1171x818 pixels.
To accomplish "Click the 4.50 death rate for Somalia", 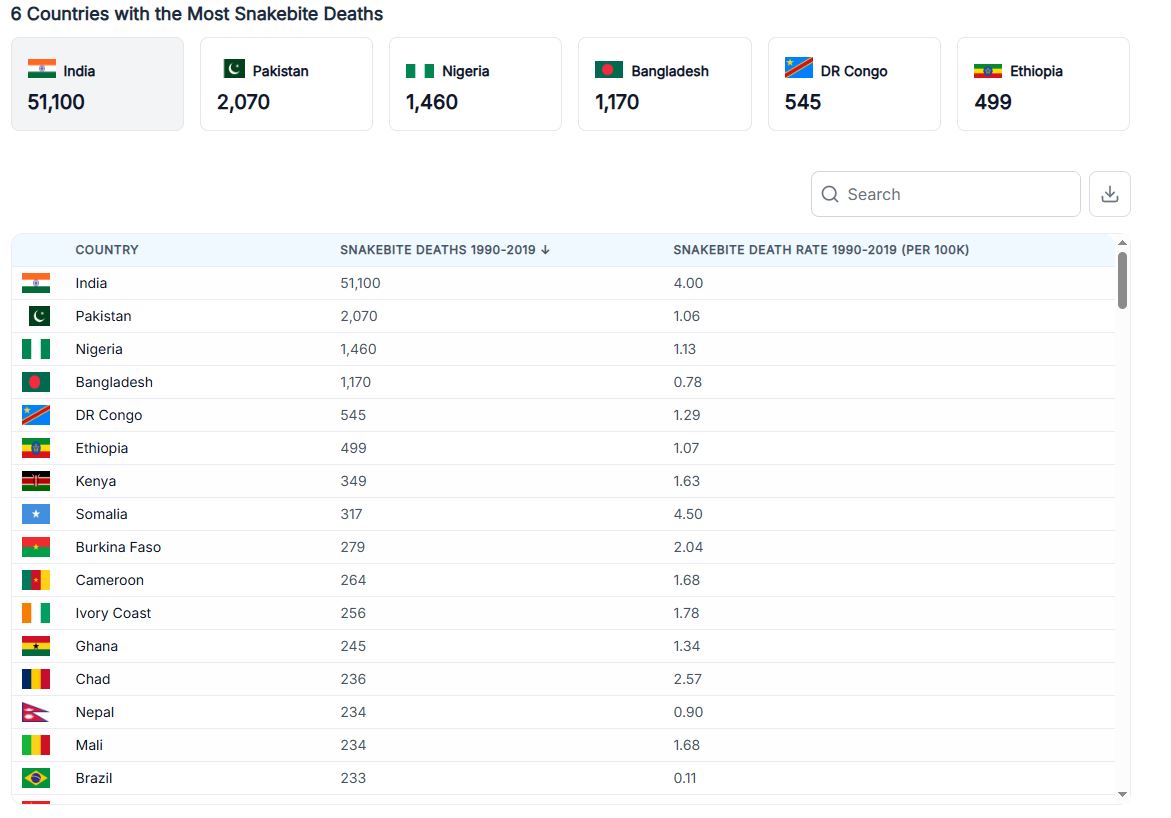I will pos(688,514).
